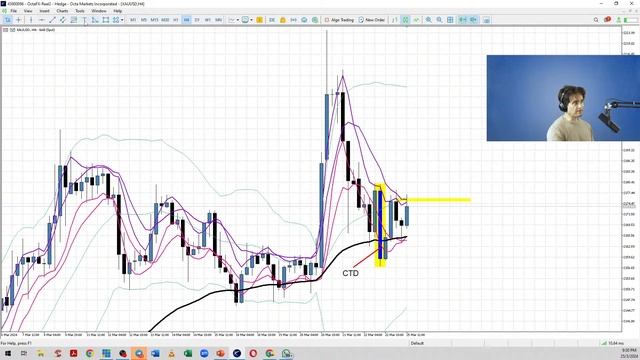Open the search magnifier icon
Screen dimensions: 640x360
596,20
